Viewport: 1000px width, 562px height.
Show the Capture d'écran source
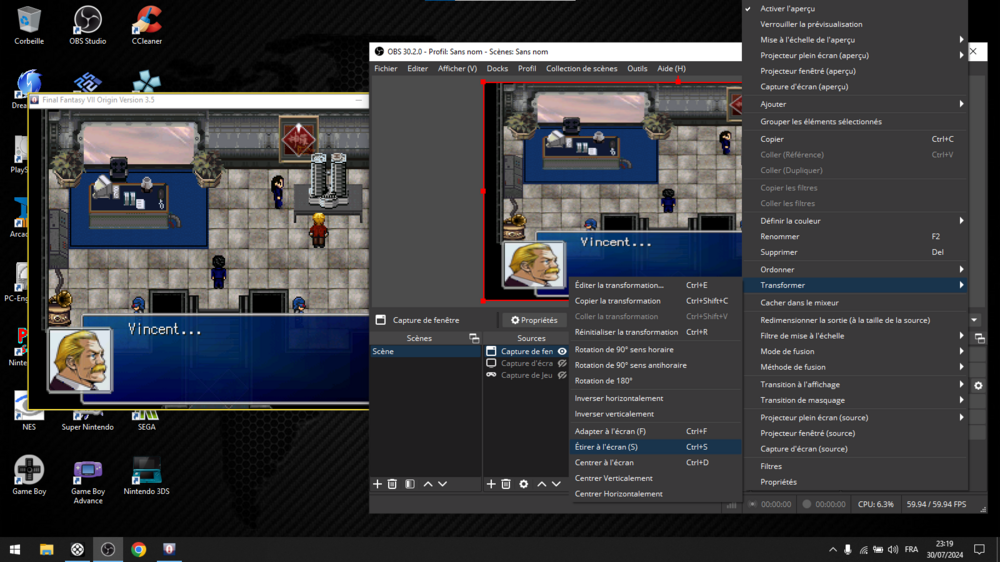tap(562, 364)
